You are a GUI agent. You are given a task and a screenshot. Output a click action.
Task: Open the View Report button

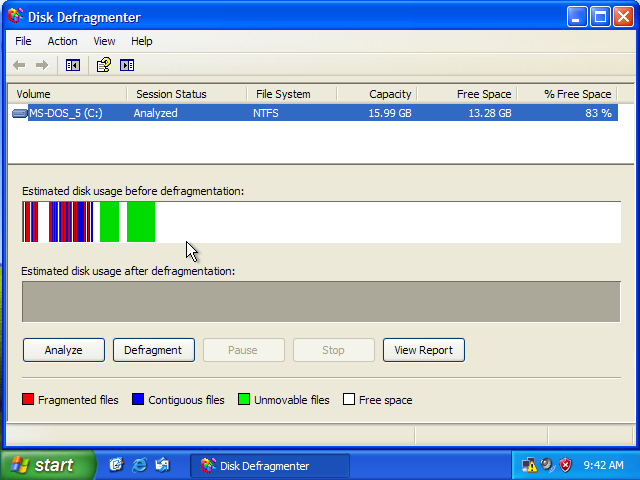(x=423, y=350)
